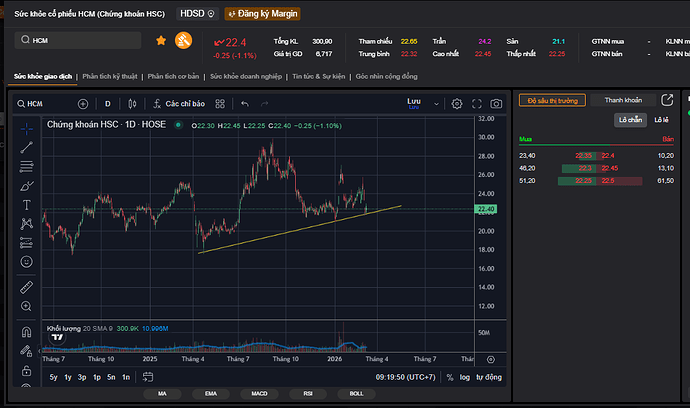The height and width of the screenshot is (408, 690).
Task: Click the chart snapshot camera icon
Action: (x=494, y=104)
